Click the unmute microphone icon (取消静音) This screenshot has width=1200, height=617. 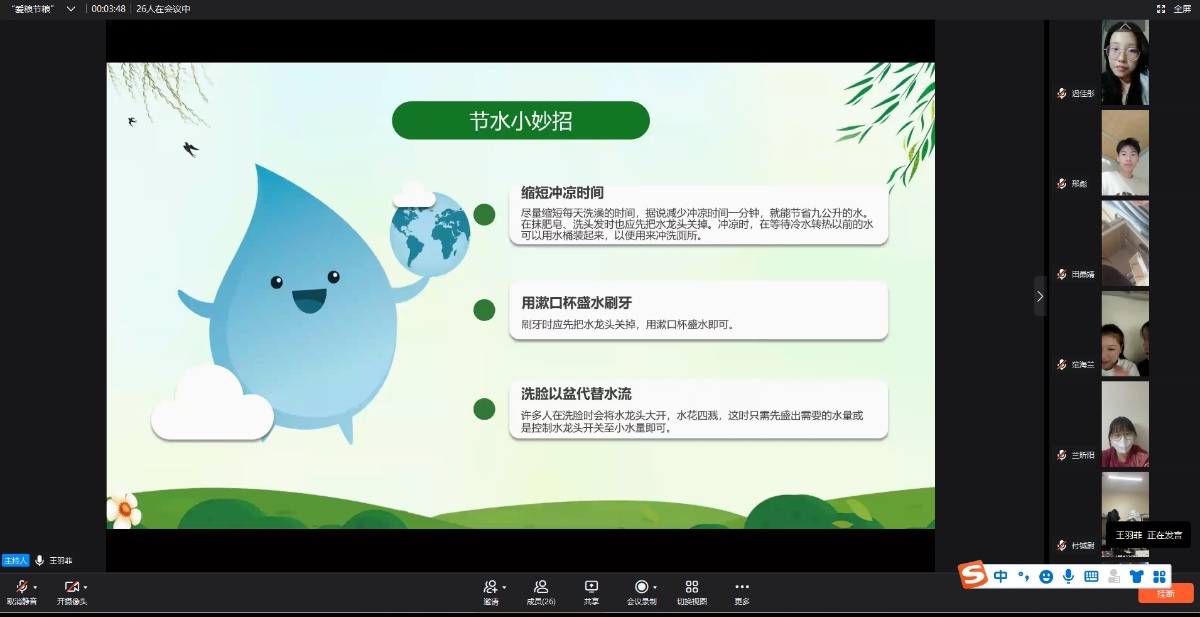(20, 586)
